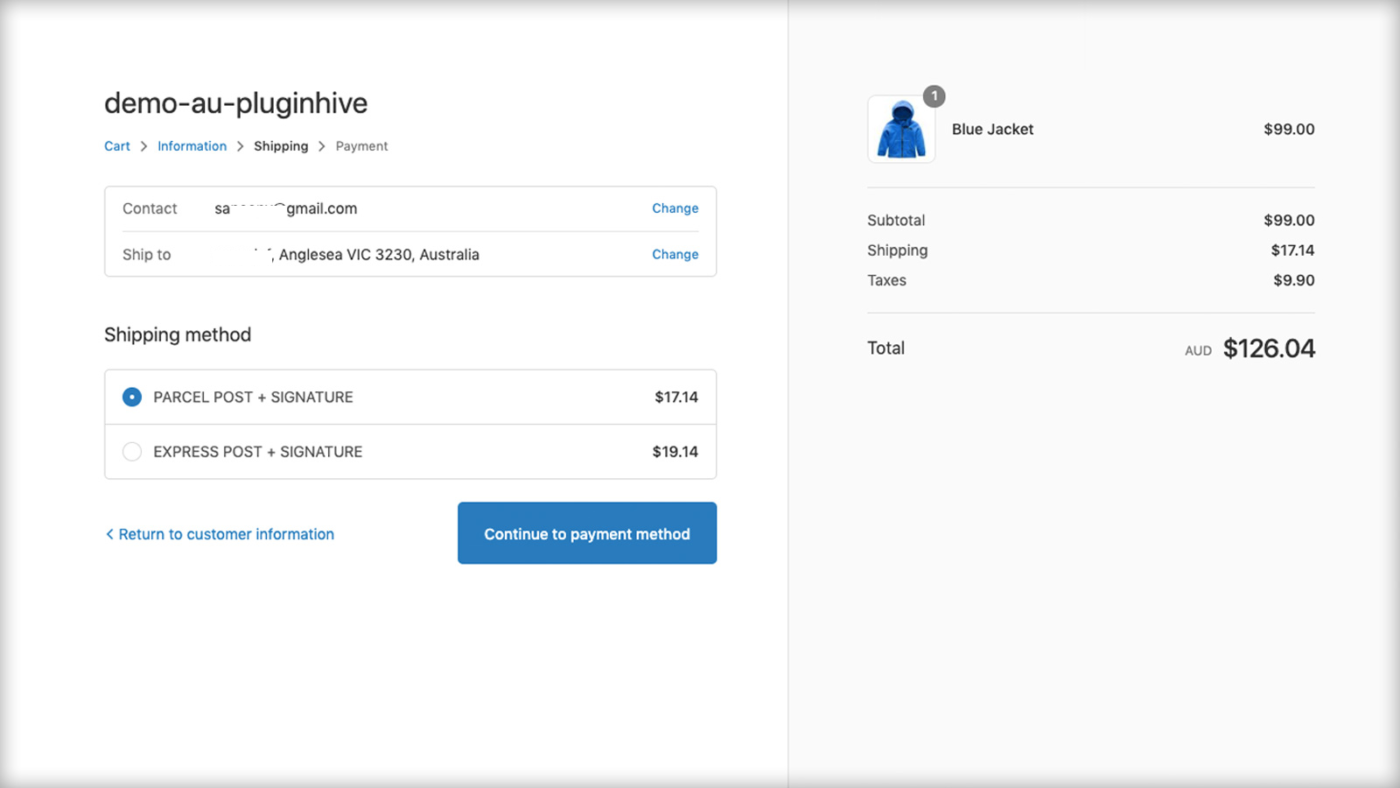The width and height of the screenshot is (1400, 788).
Task: Go to Information breadcrumb step
Action: (x=192, y=146)
